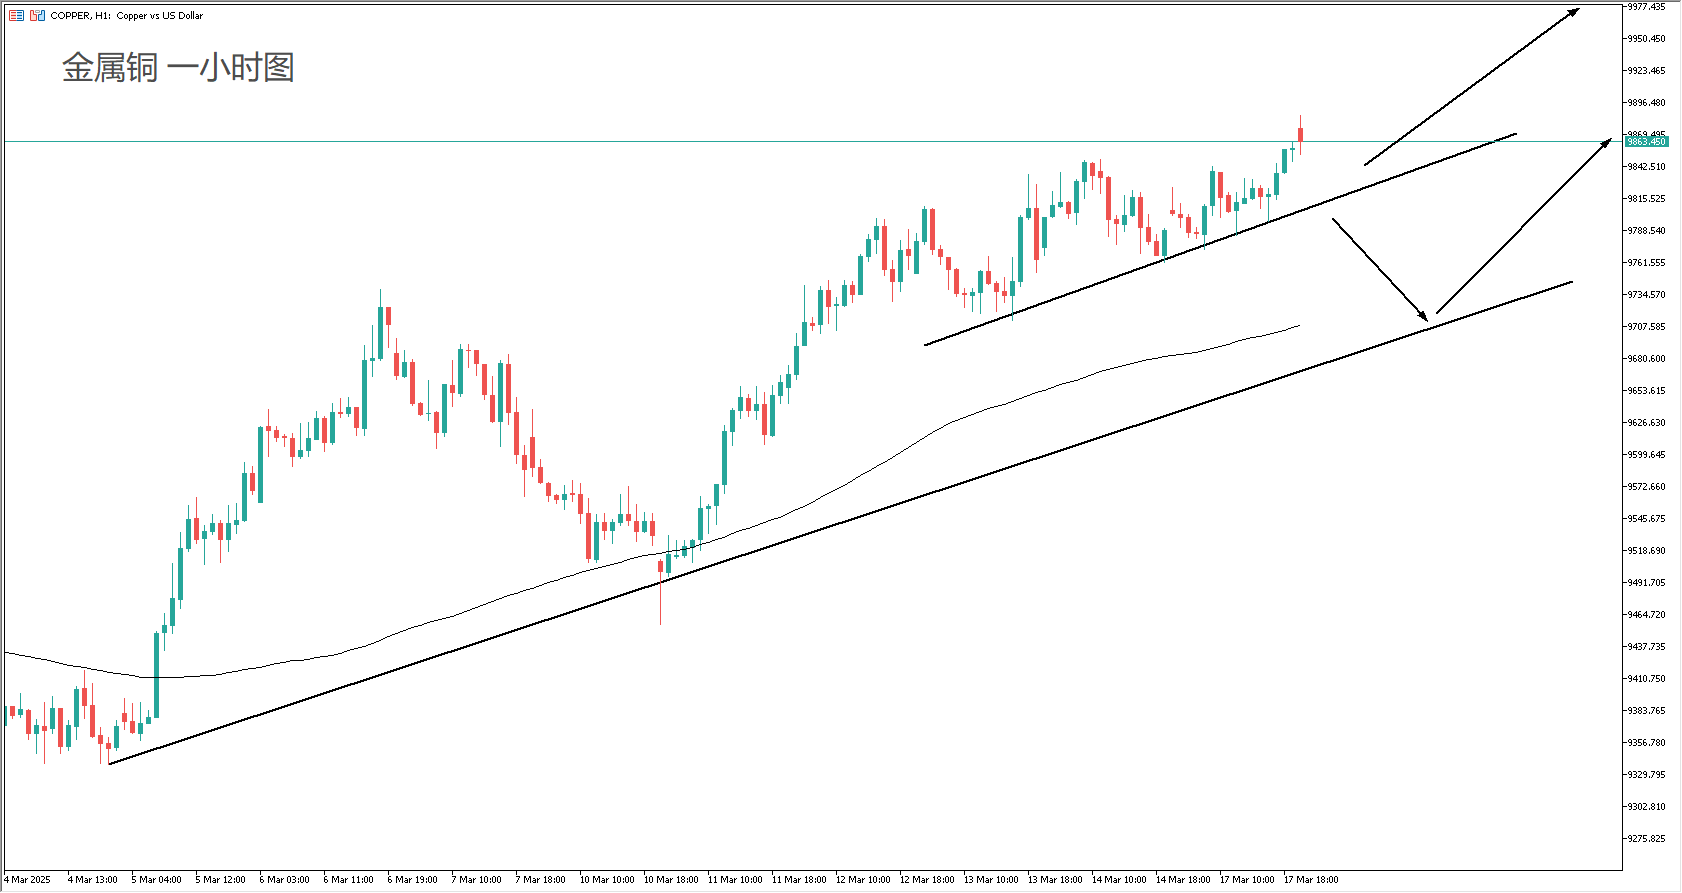
Task: Open the Depth of Market list icon
Action: [16, 15]
